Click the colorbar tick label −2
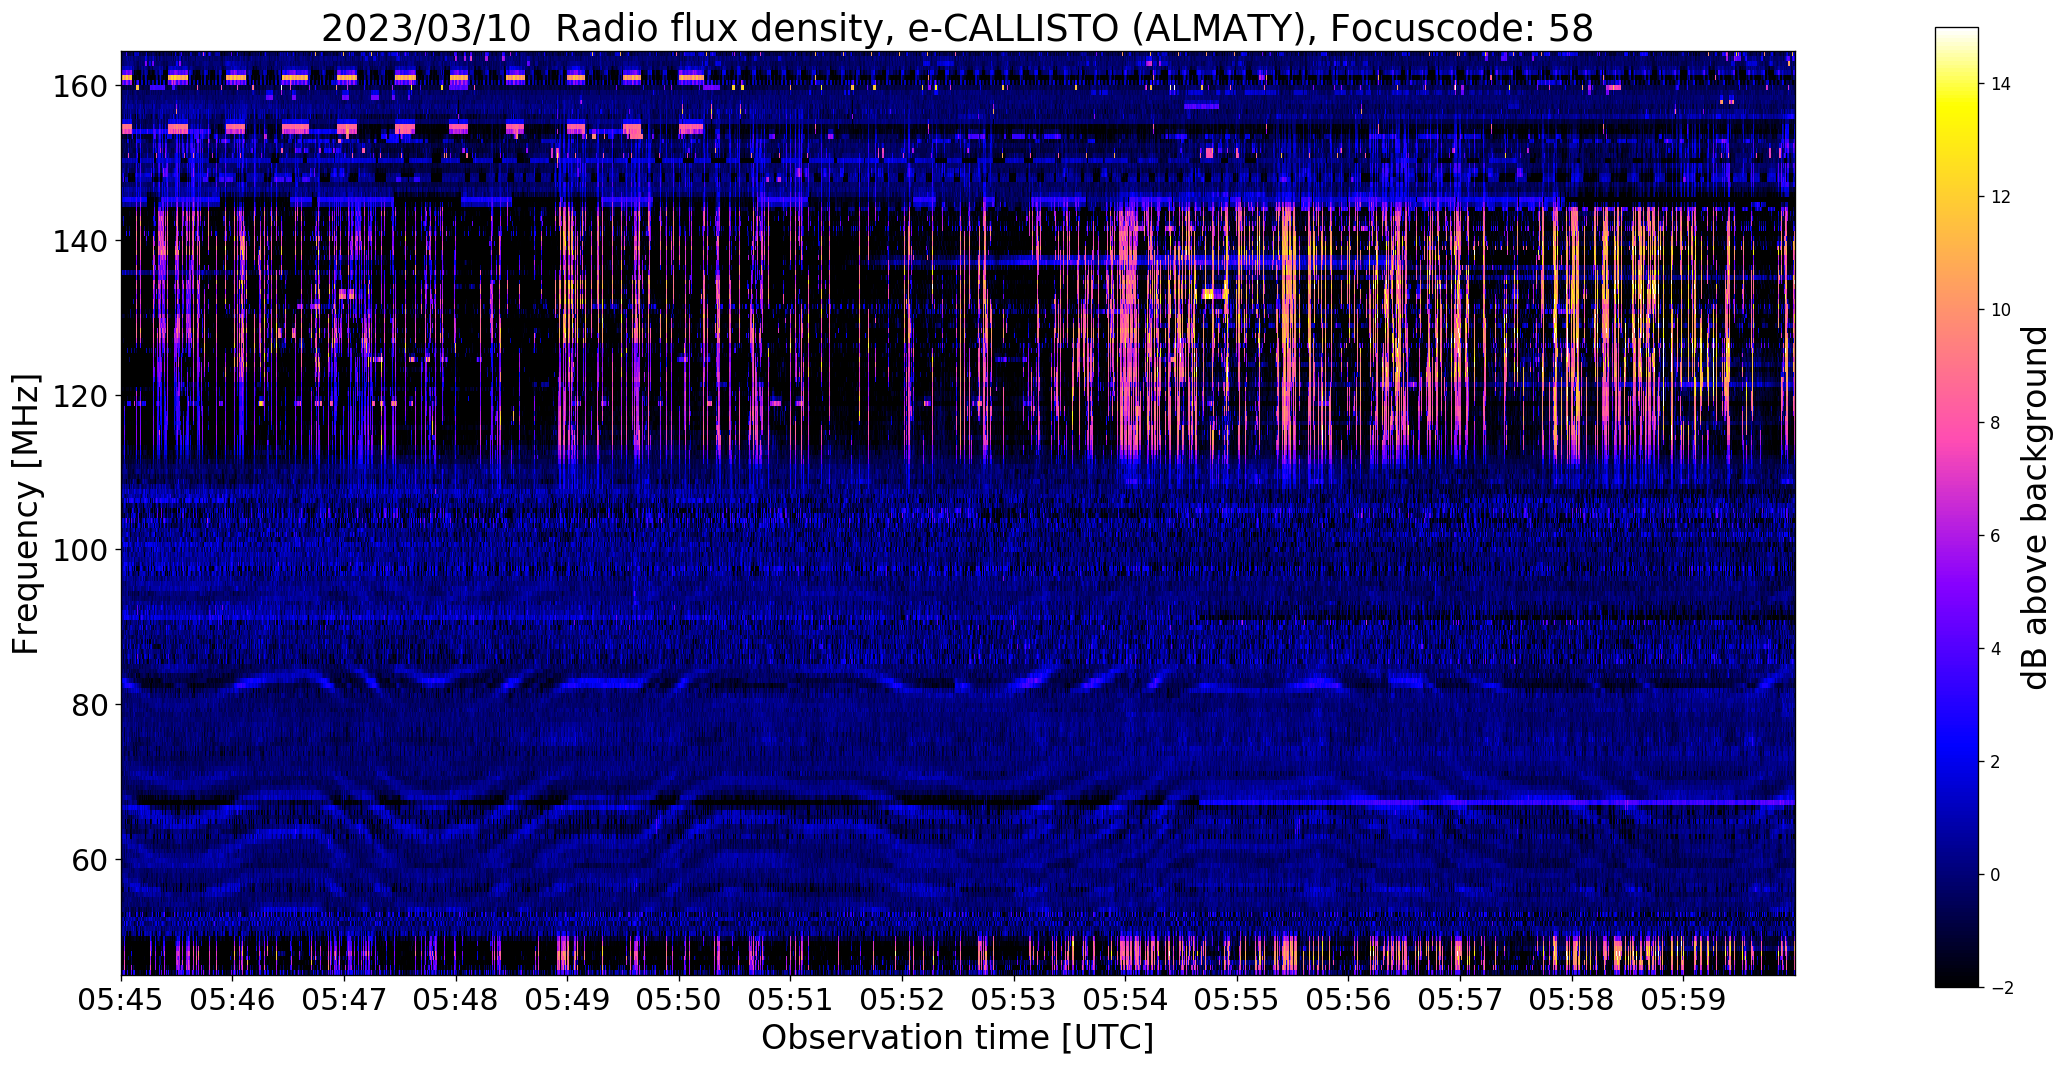2066x1067 pixels. coord(2001,988)
